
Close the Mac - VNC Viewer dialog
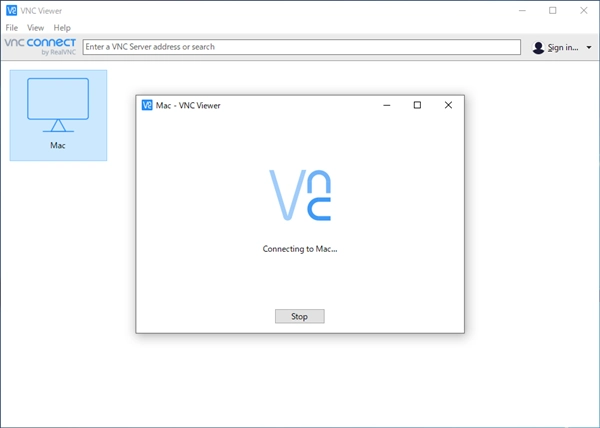pos(448,105)
